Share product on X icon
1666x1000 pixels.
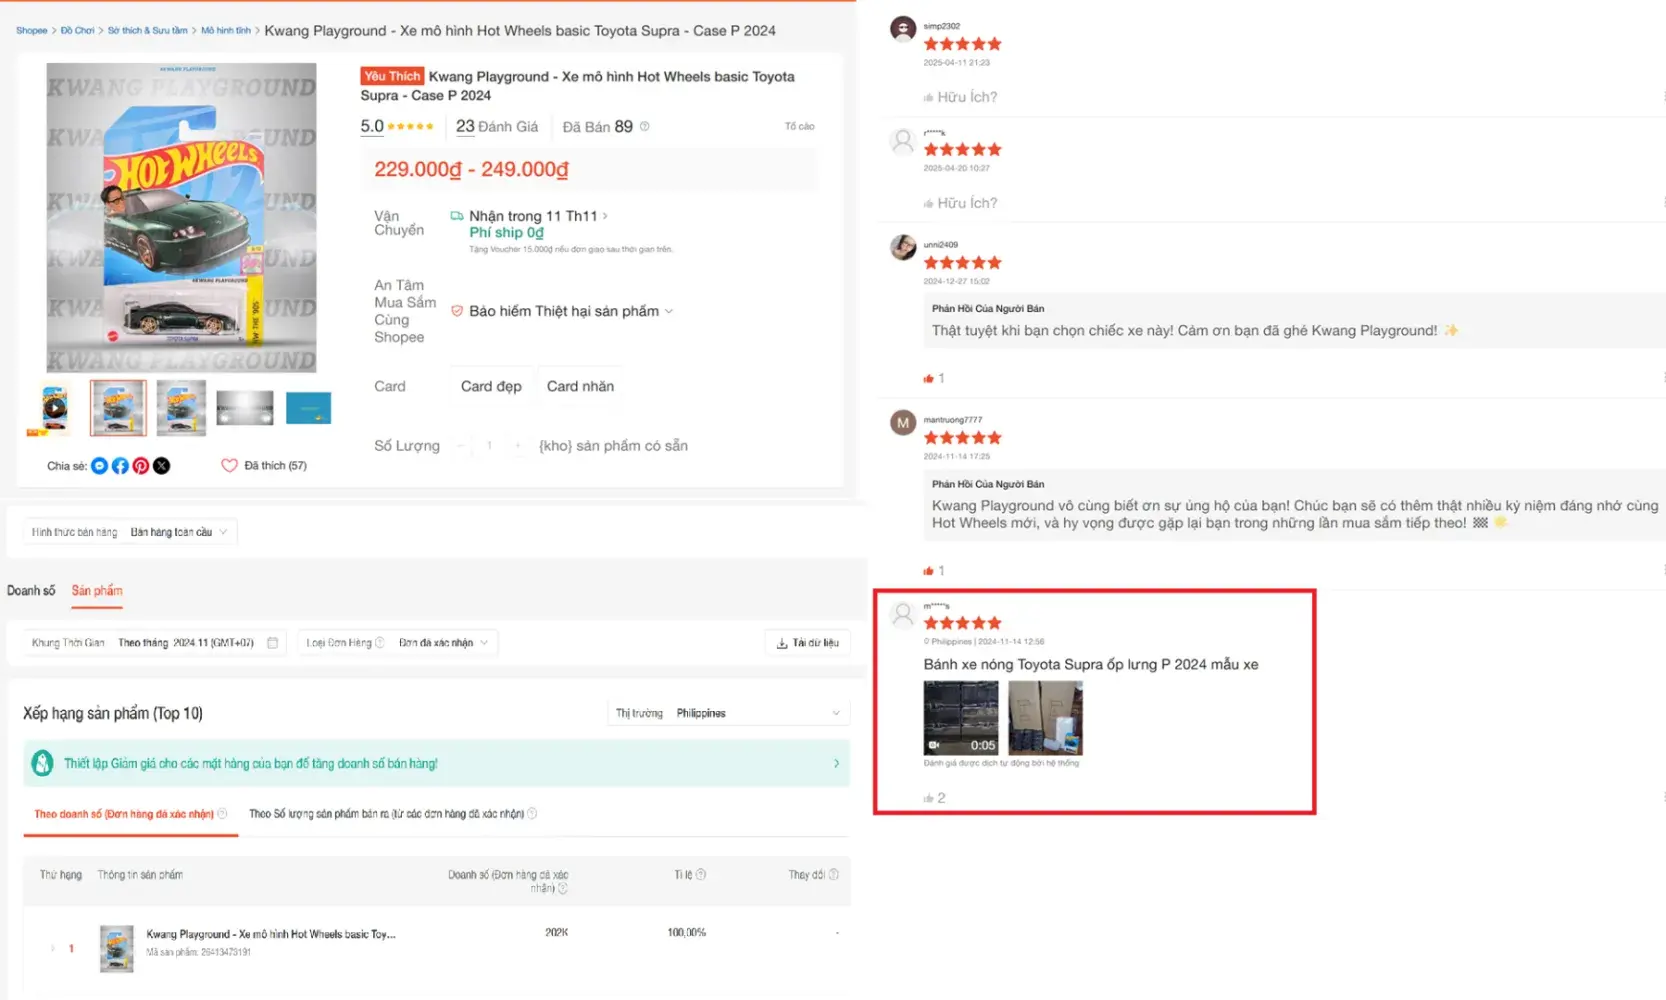(x=162, y=466)
